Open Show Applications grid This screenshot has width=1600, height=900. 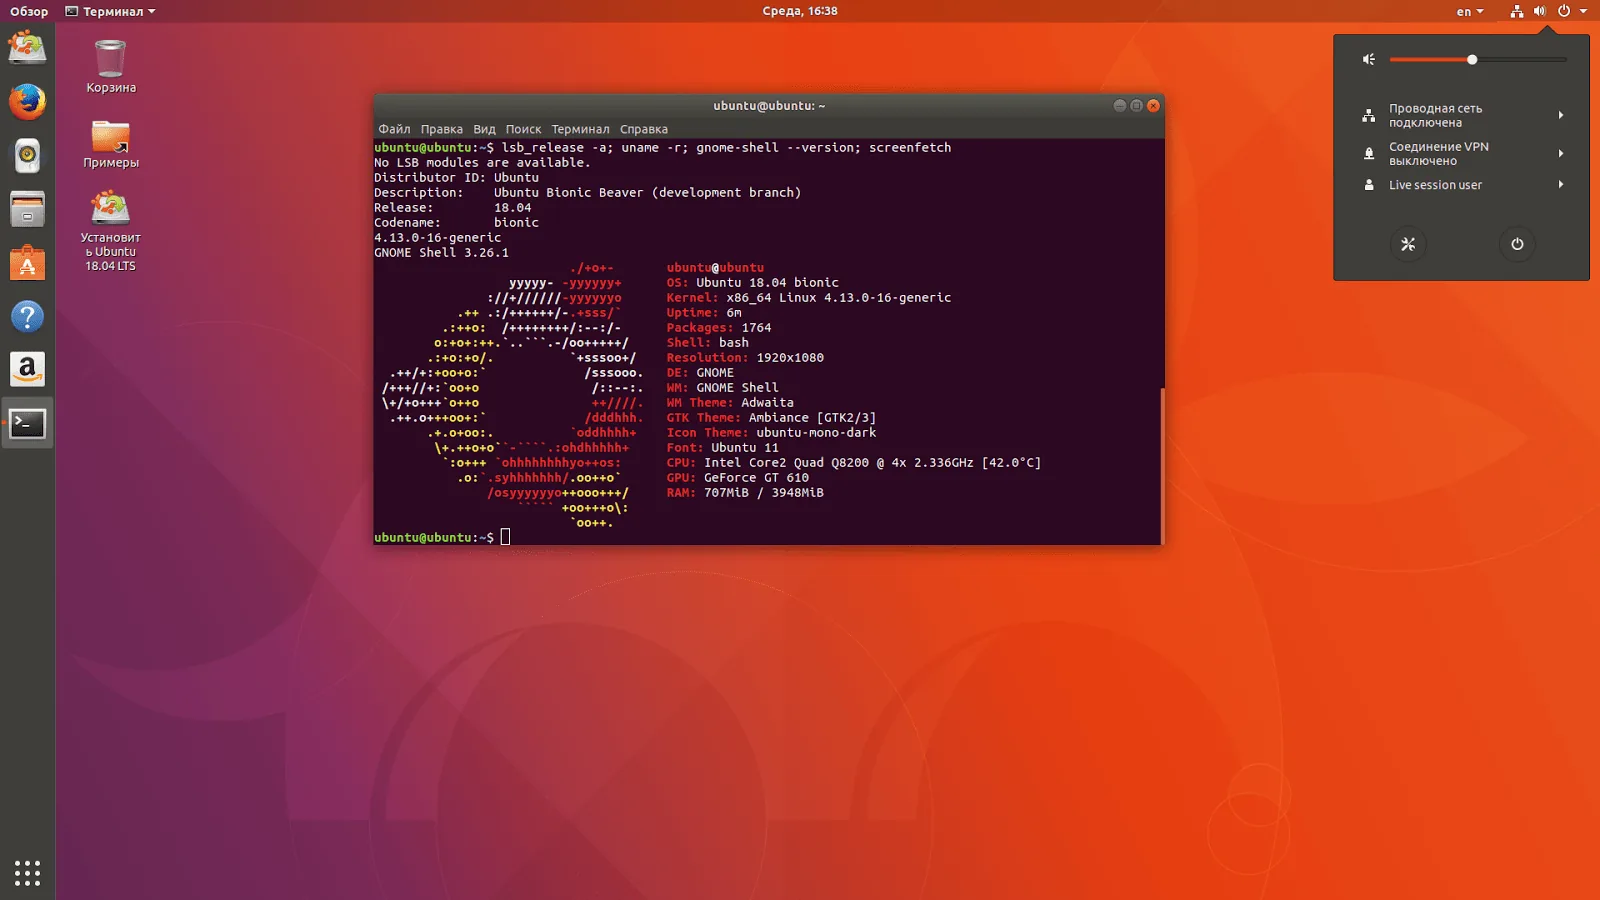(27, 872)
